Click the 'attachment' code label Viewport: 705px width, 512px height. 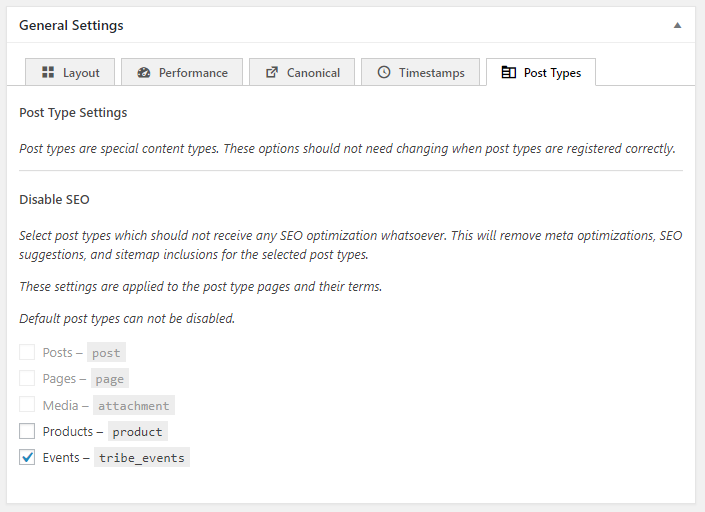[134, 405]
